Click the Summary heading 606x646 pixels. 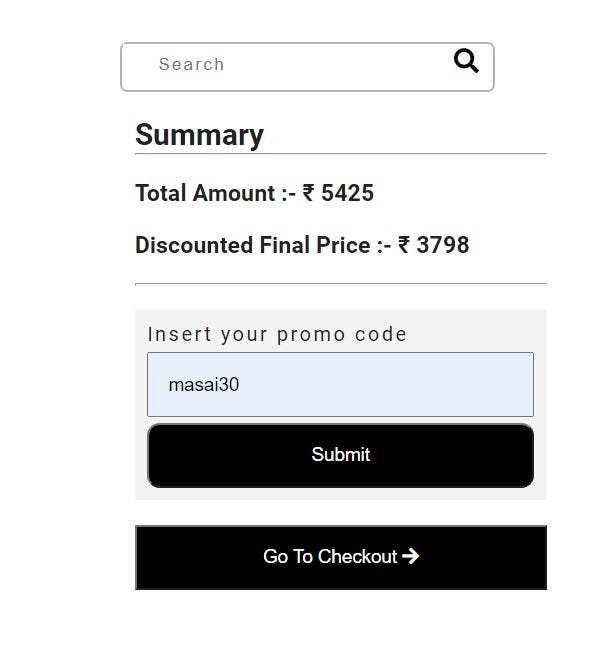(199, 135)
